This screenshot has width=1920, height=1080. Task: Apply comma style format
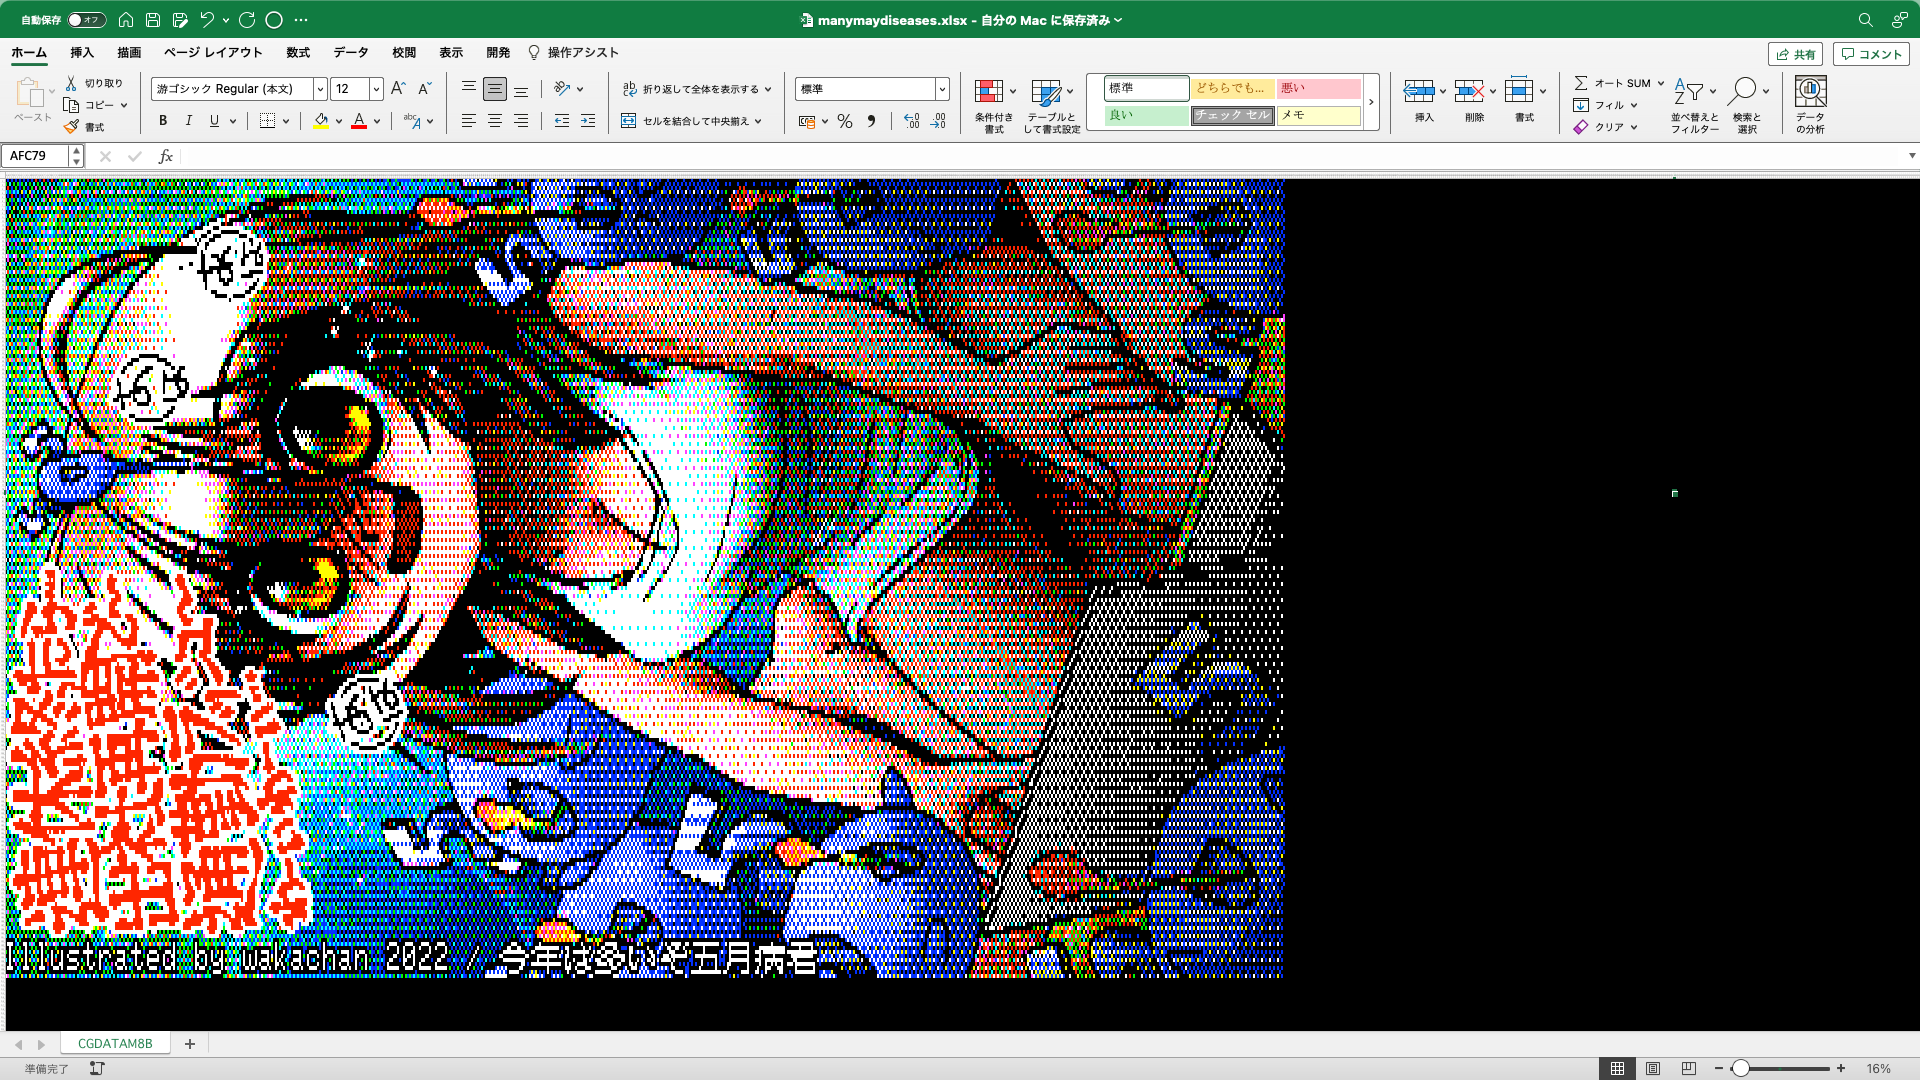[871, 121]
